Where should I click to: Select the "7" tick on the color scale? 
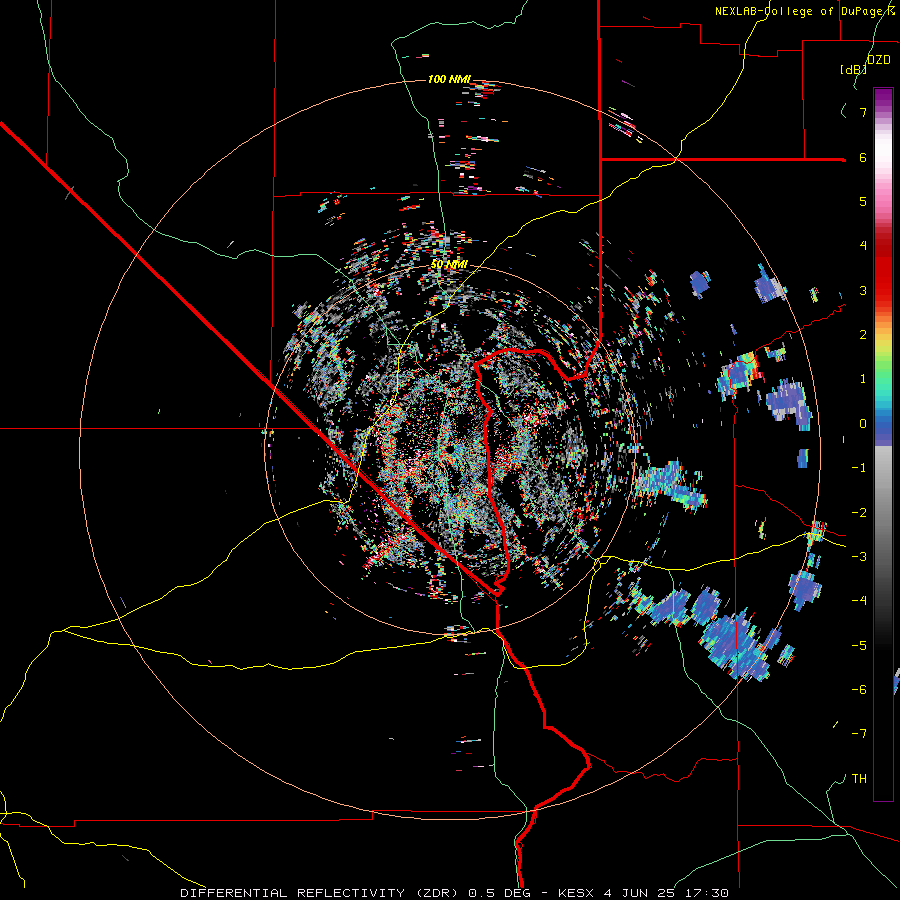(x=863, y=112)
